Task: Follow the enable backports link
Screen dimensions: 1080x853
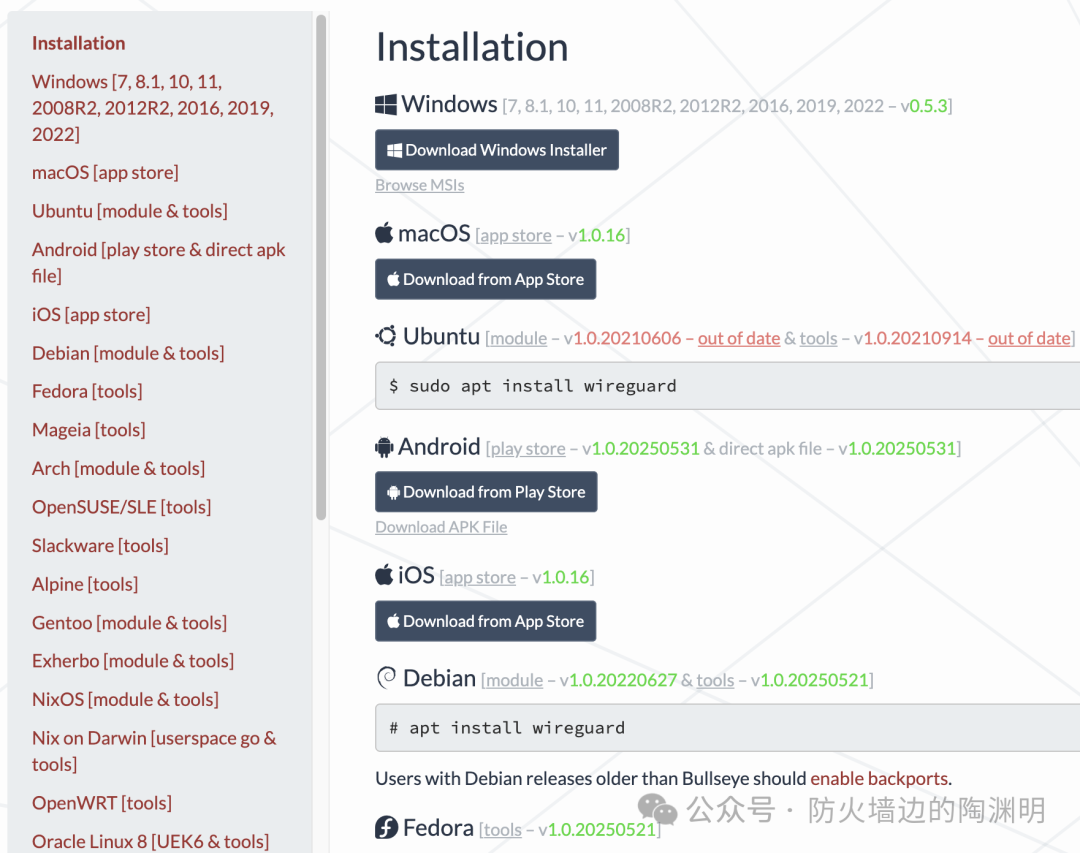Action: pyautogui.click(x=879, y=778)
